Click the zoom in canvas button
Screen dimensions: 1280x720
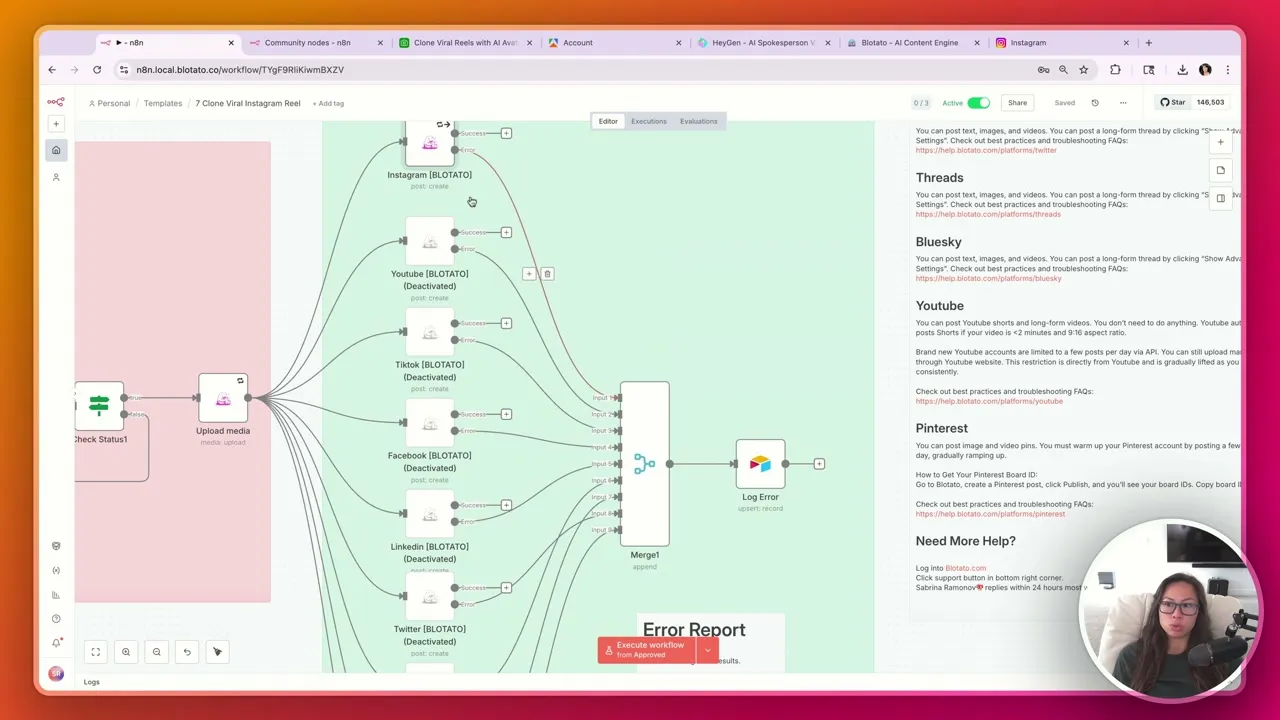126,652
